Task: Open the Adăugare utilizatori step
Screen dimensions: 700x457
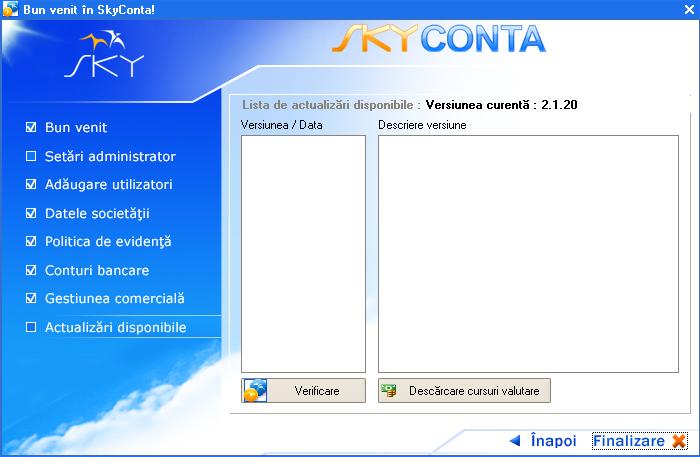Action: pos(108,184)
